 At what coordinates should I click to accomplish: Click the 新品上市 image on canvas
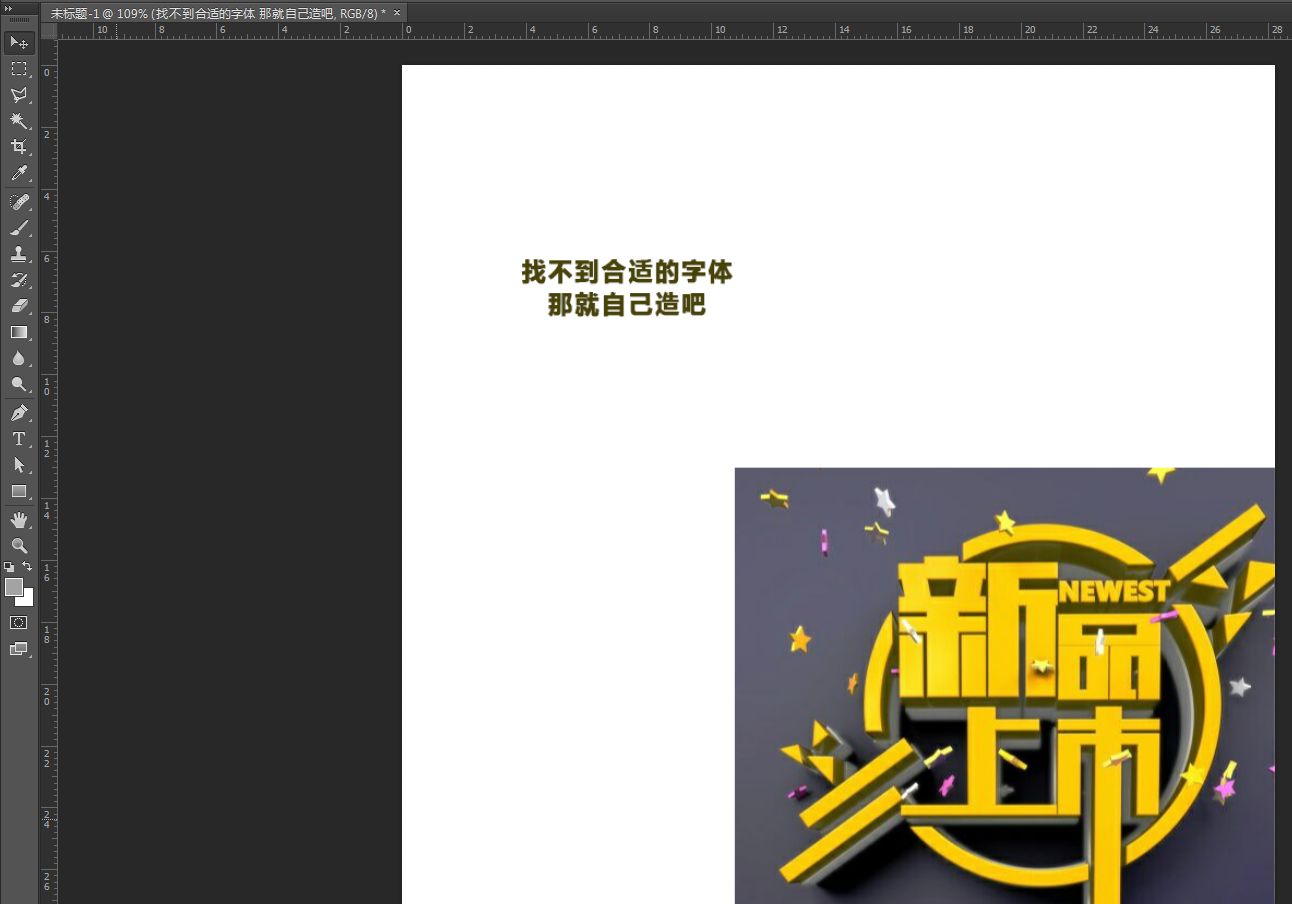tap(1005, 686)
